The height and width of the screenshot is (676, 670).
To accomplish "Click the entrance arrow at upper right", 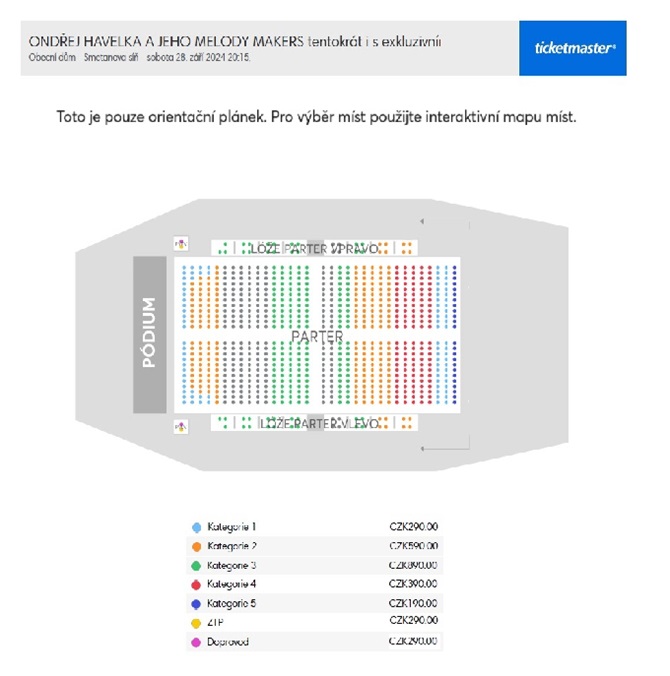I will pos(422,221).
